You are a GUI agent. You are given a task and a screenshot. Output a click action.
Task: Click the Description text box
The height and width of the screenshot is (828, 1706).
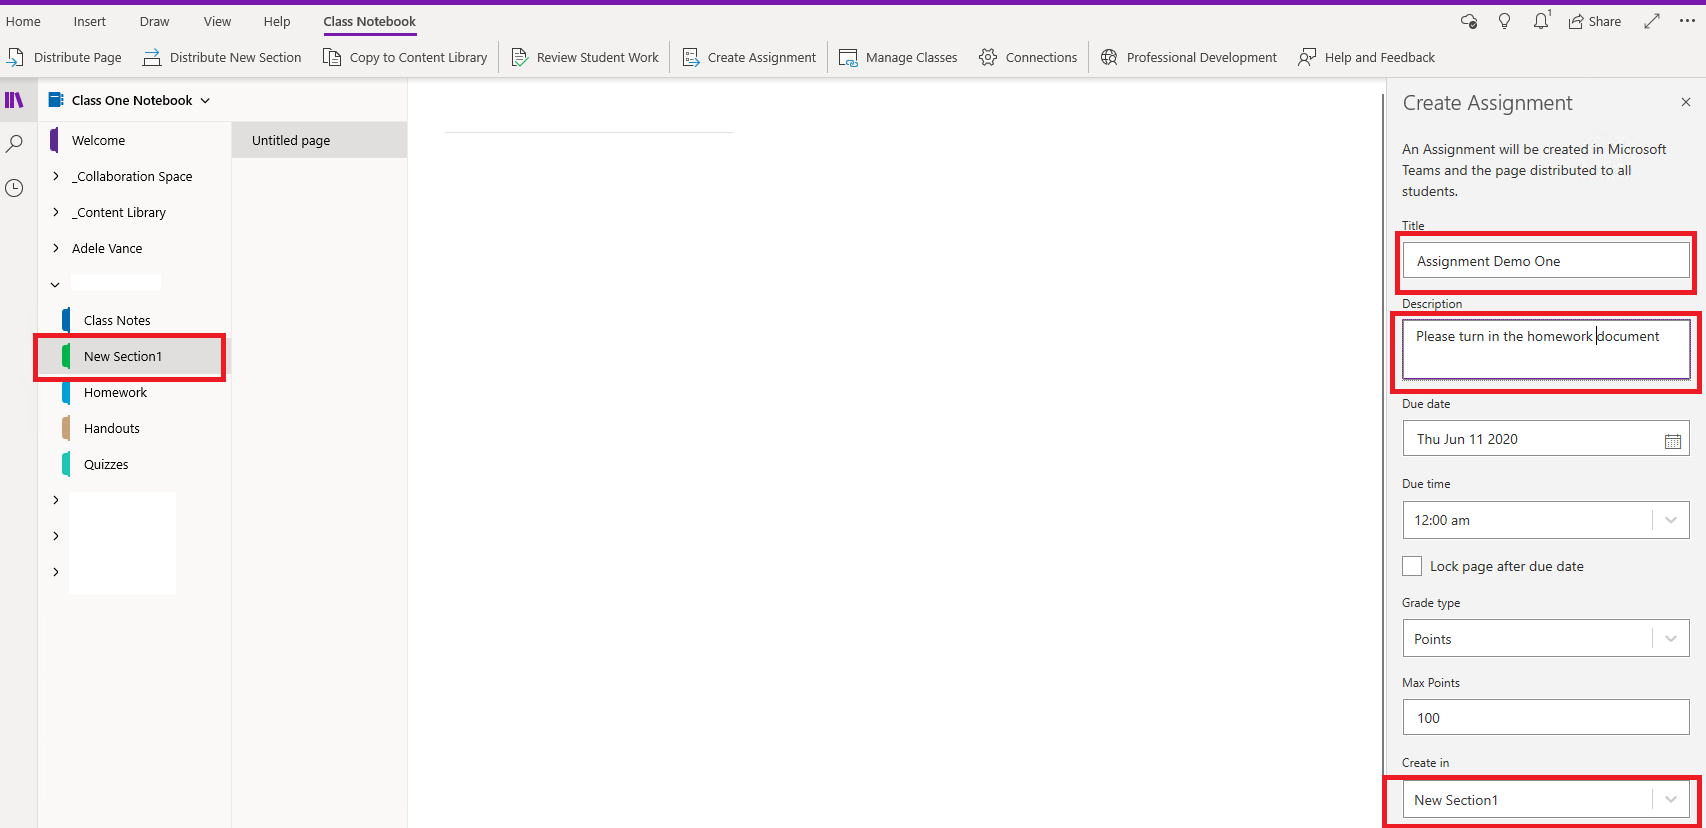(1546, 349)
